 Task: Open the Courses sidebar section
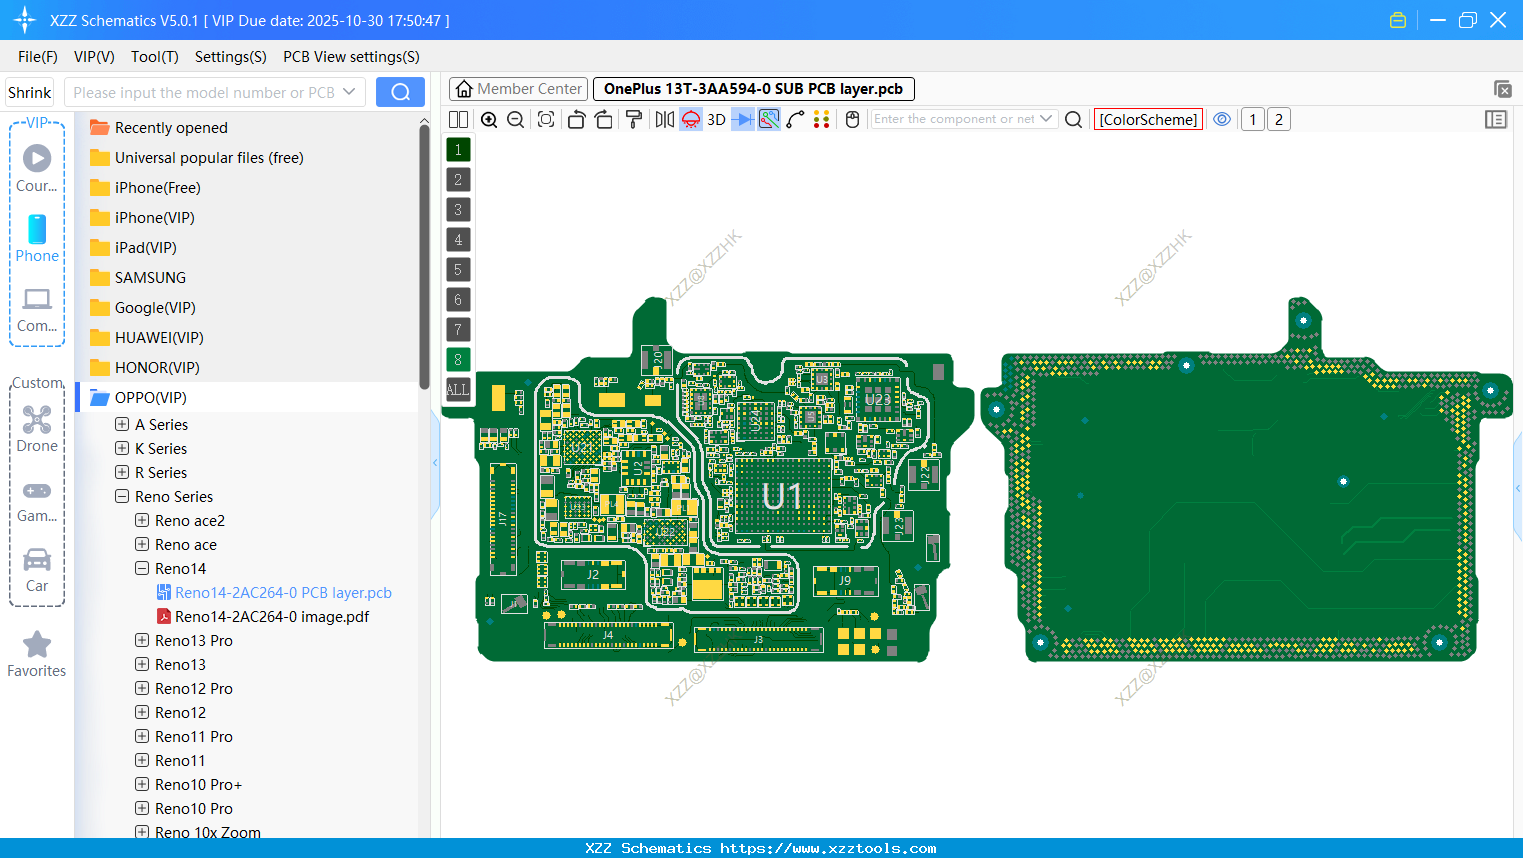37,168
